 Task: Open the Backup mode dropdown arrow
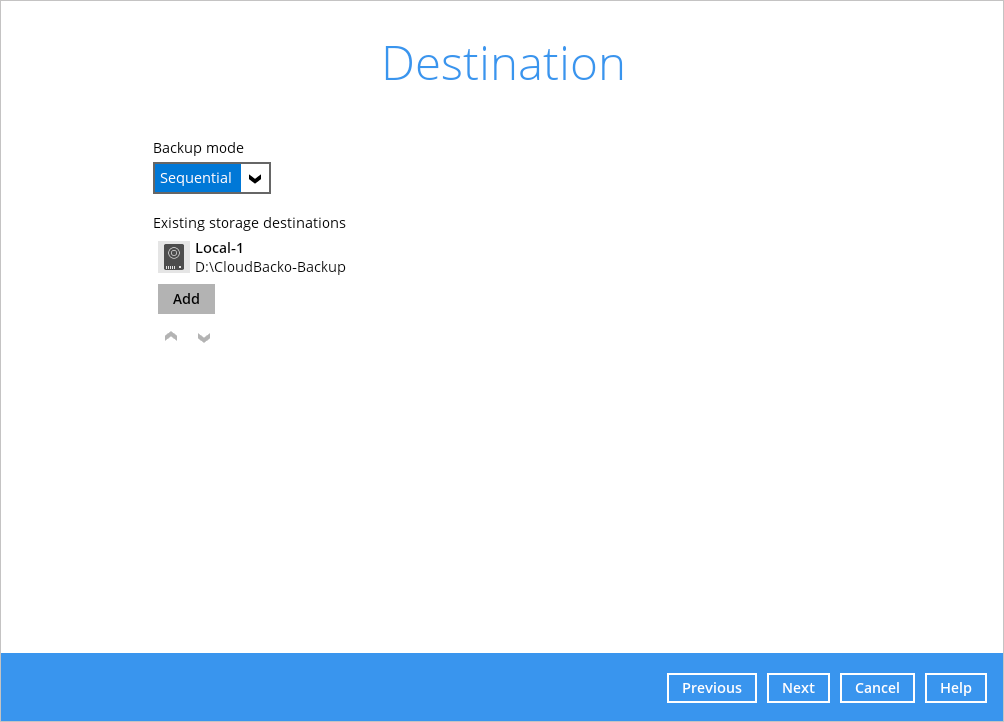click(x=255, y=179)
